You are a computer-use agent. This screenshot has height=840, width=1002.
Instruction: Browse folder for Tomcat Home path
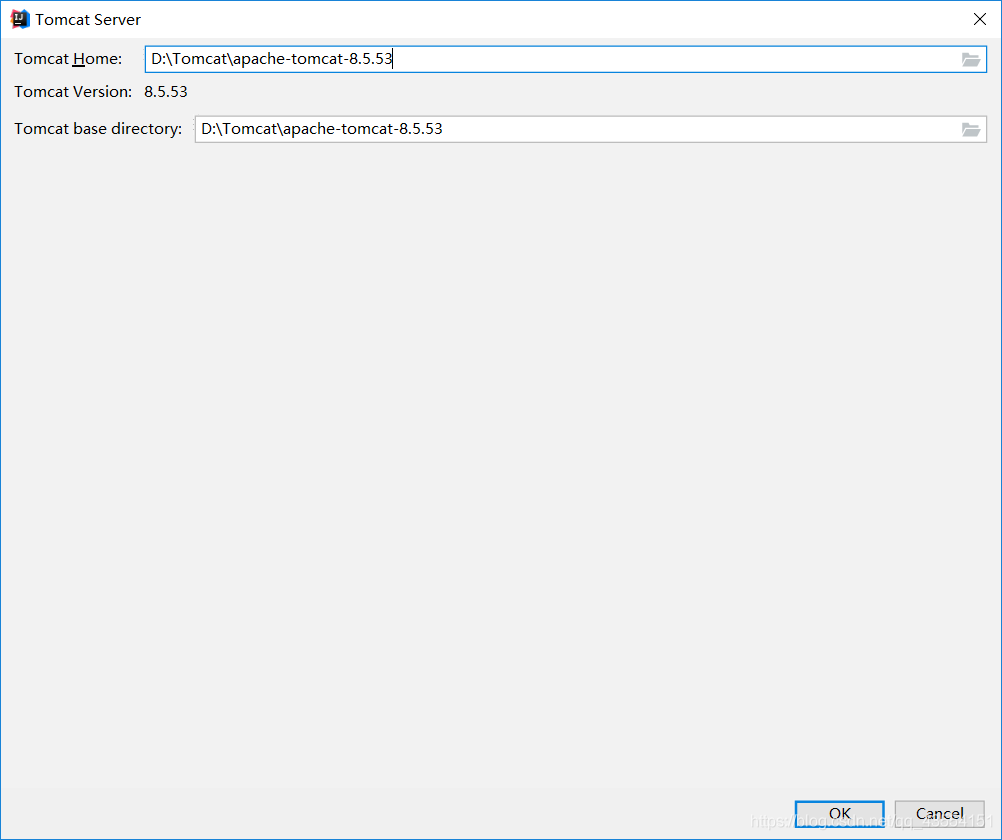pos(971,59)
